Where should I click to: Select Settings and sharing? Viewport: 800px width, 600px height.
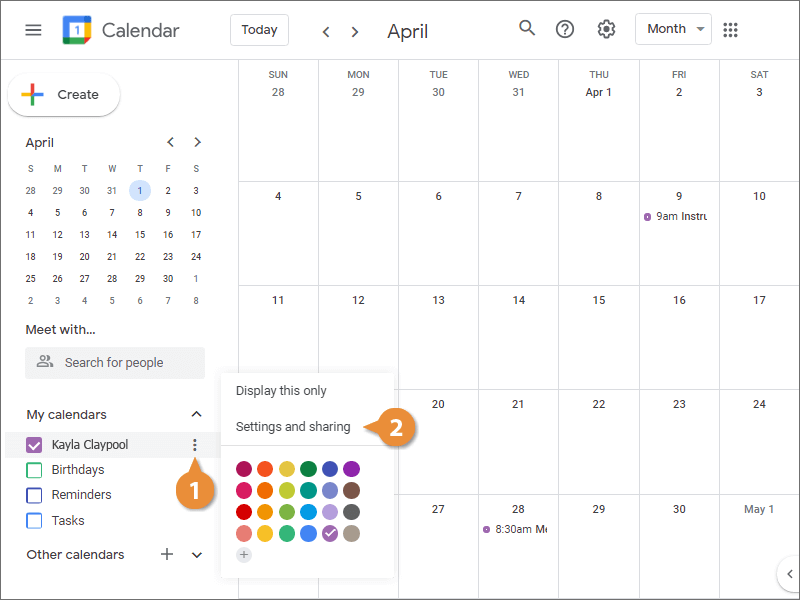coord(293,427)
